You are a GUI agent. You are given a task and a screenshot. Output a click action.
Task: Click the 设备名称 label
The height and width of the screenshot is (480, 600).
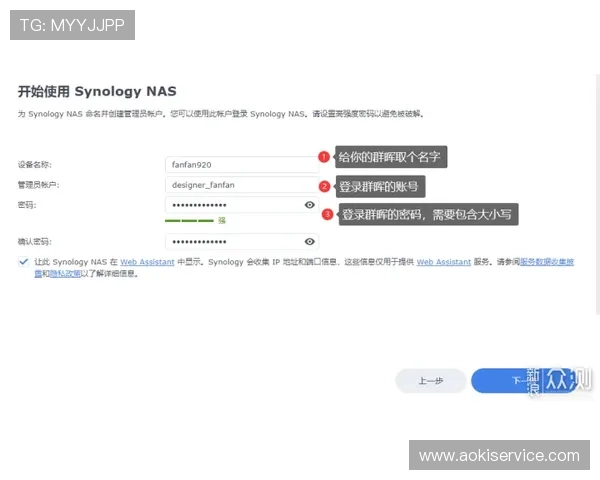click(34, 165)
